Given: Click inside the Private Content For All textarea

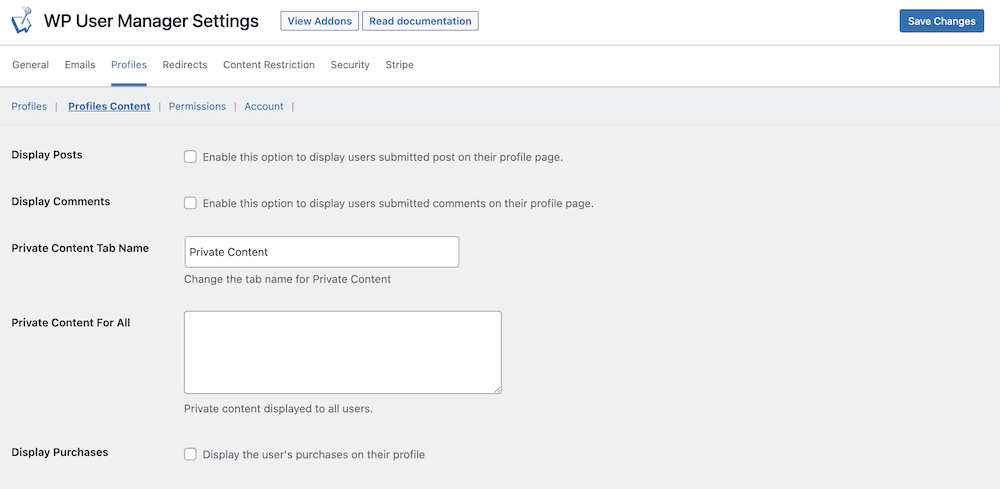Looking at the screenshot, I should 342,352.
